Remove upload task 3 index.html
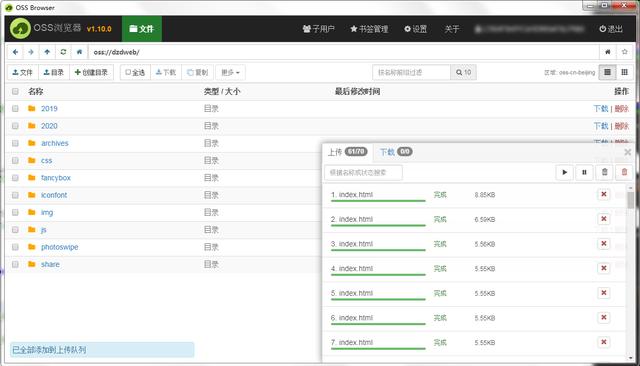This screenshot has width=640, height=366. pos(604,244)
